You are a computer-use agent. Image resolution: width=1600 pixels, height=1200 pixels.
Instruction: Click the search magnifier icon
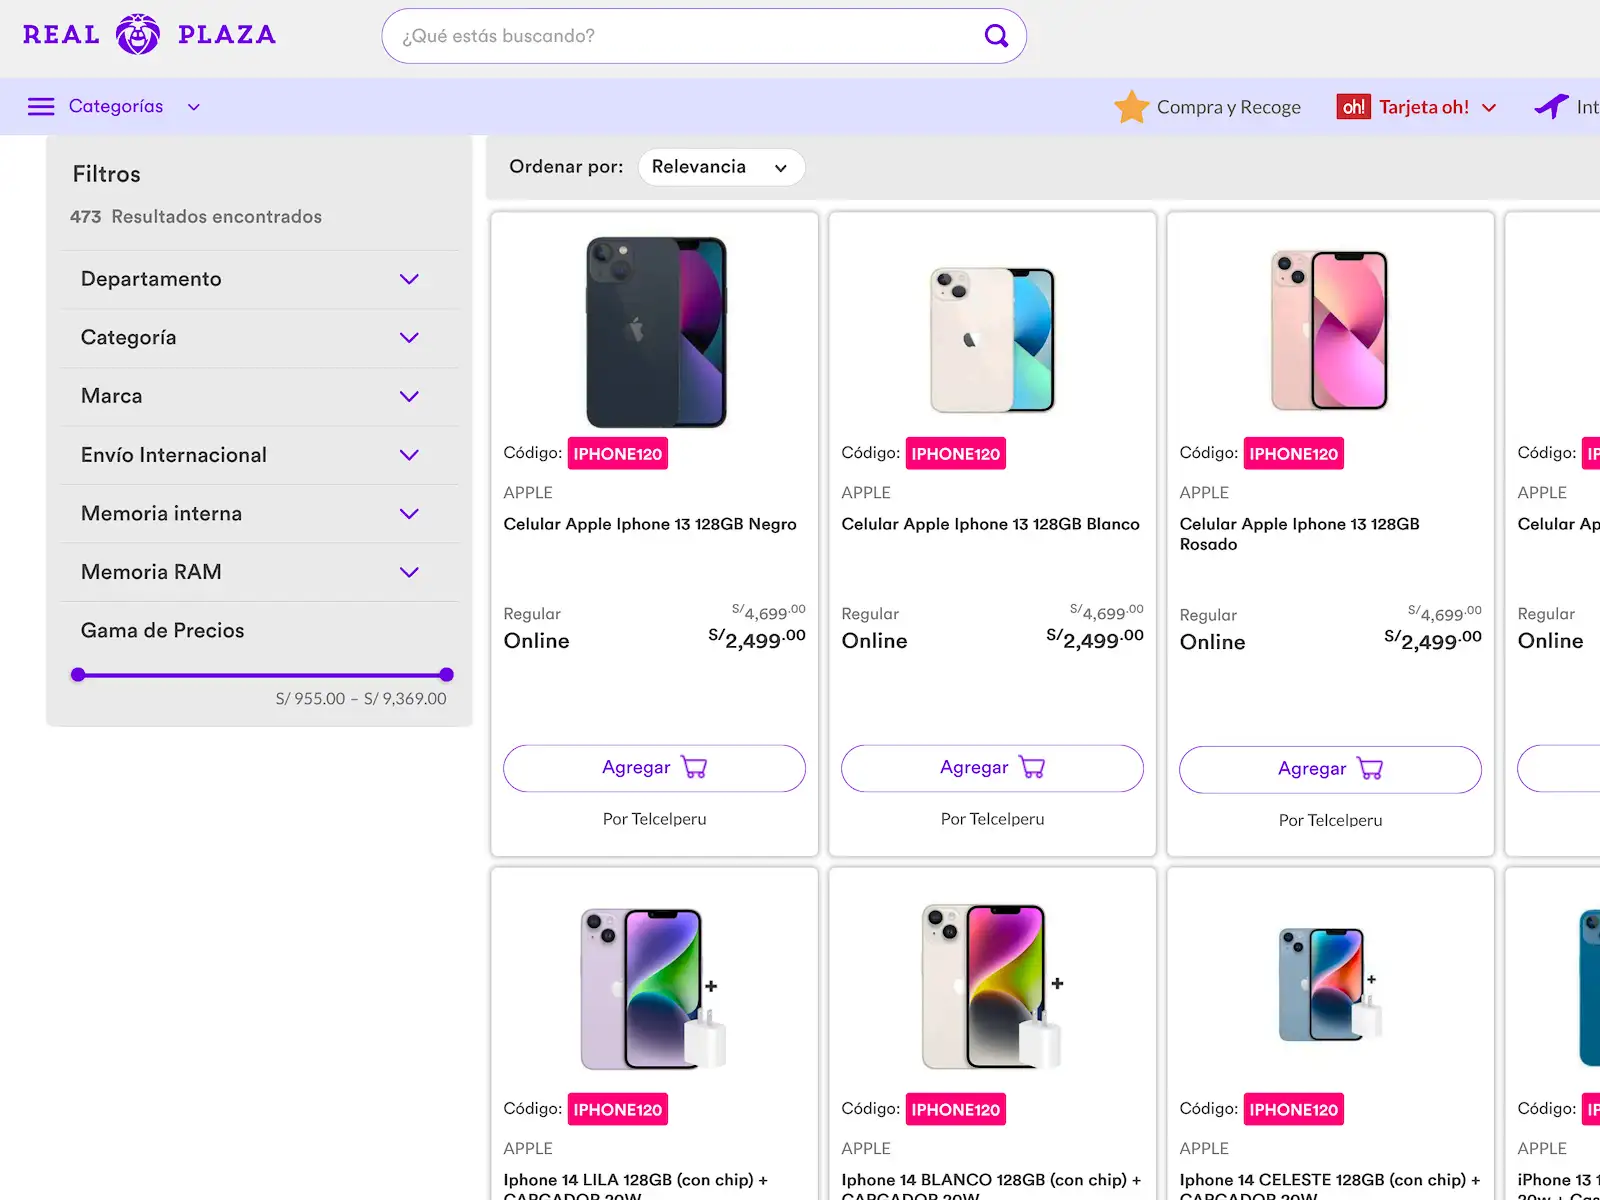(996, 36)
